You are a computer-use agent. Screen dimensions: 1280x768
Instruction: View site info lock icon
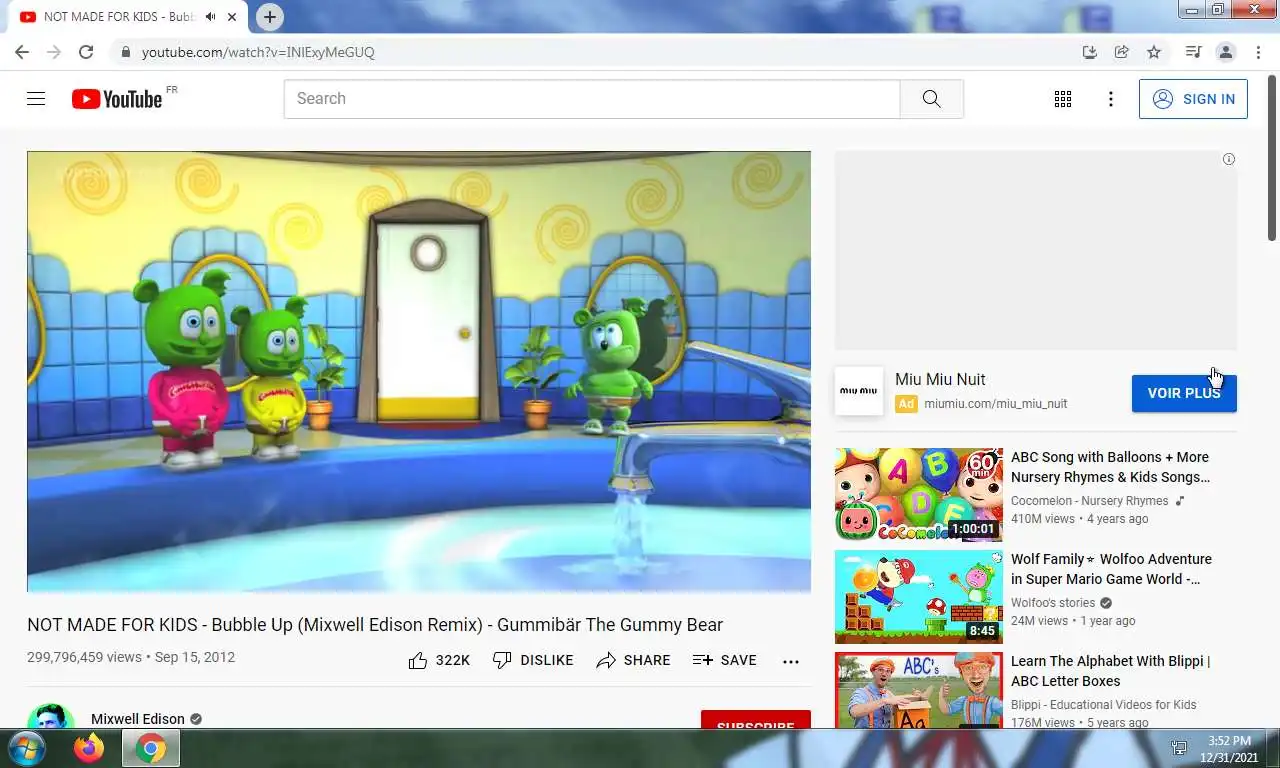(x=125, y=52)
